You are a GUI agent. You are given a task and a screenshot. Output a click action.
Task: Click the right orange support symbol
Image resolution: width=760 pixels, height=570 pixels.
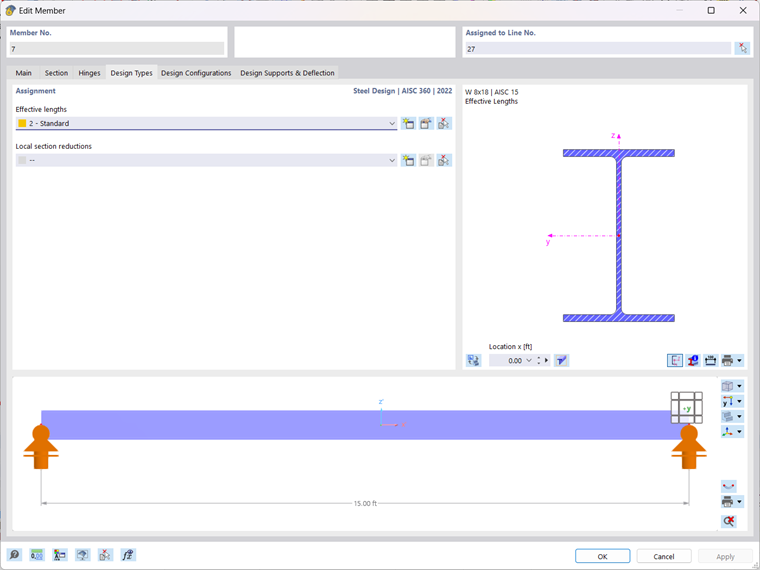(x=689, y=447)
